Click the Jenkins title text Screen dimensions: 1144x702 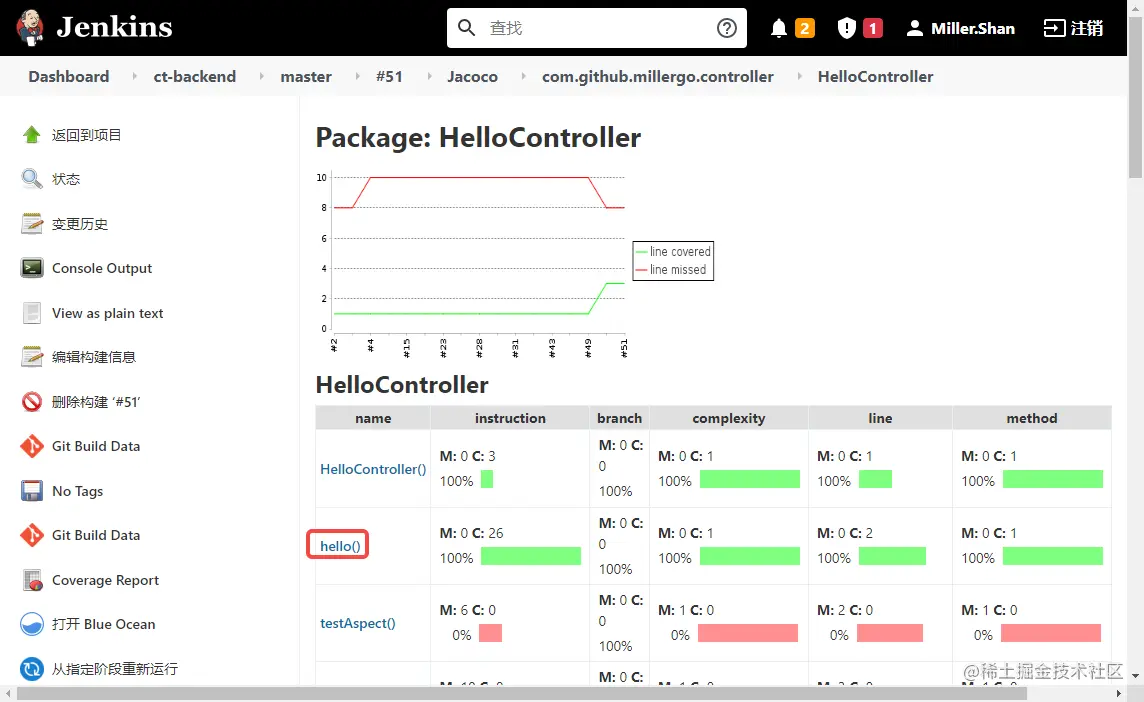[115, 28]
